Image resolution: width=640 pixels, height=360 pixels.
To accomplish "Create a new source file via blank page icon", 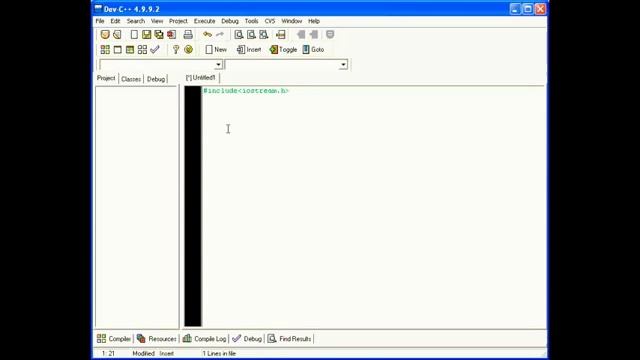I will pos(134,35).
